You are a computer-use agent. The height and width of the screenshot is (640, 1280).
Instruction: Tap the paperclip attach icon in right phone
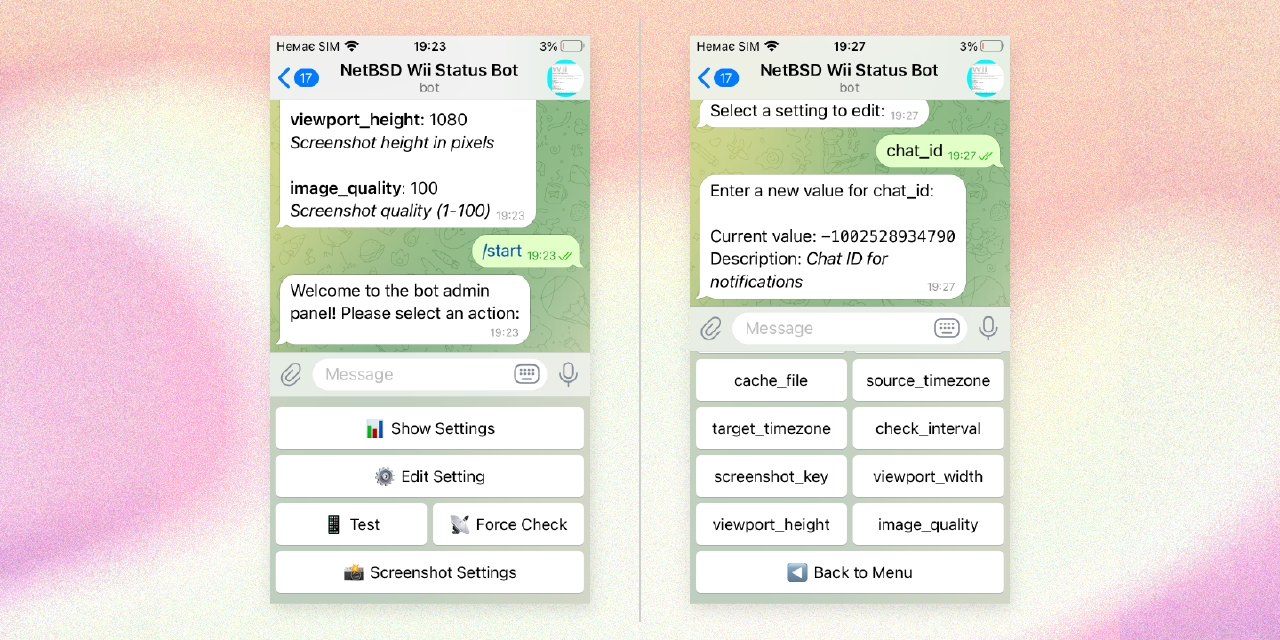tap(710, 328)
